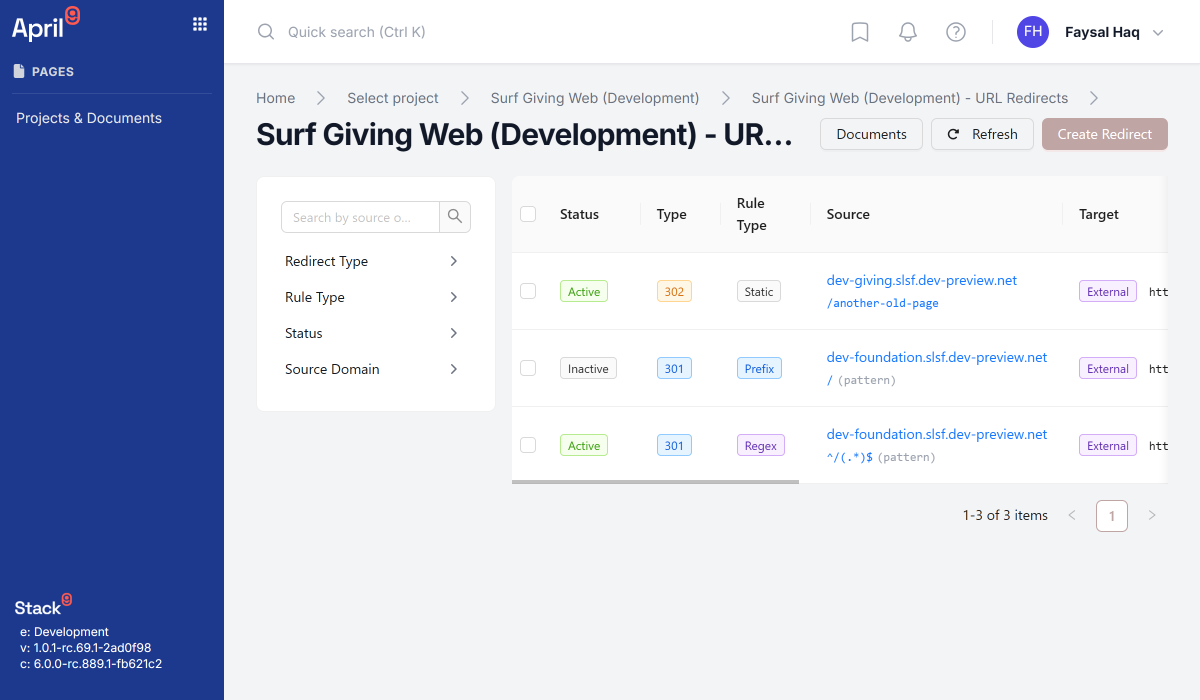Screen dimensions: 1200x700
Task: Click the Prefix rule type tag
Action: click(x=759, y=369)
